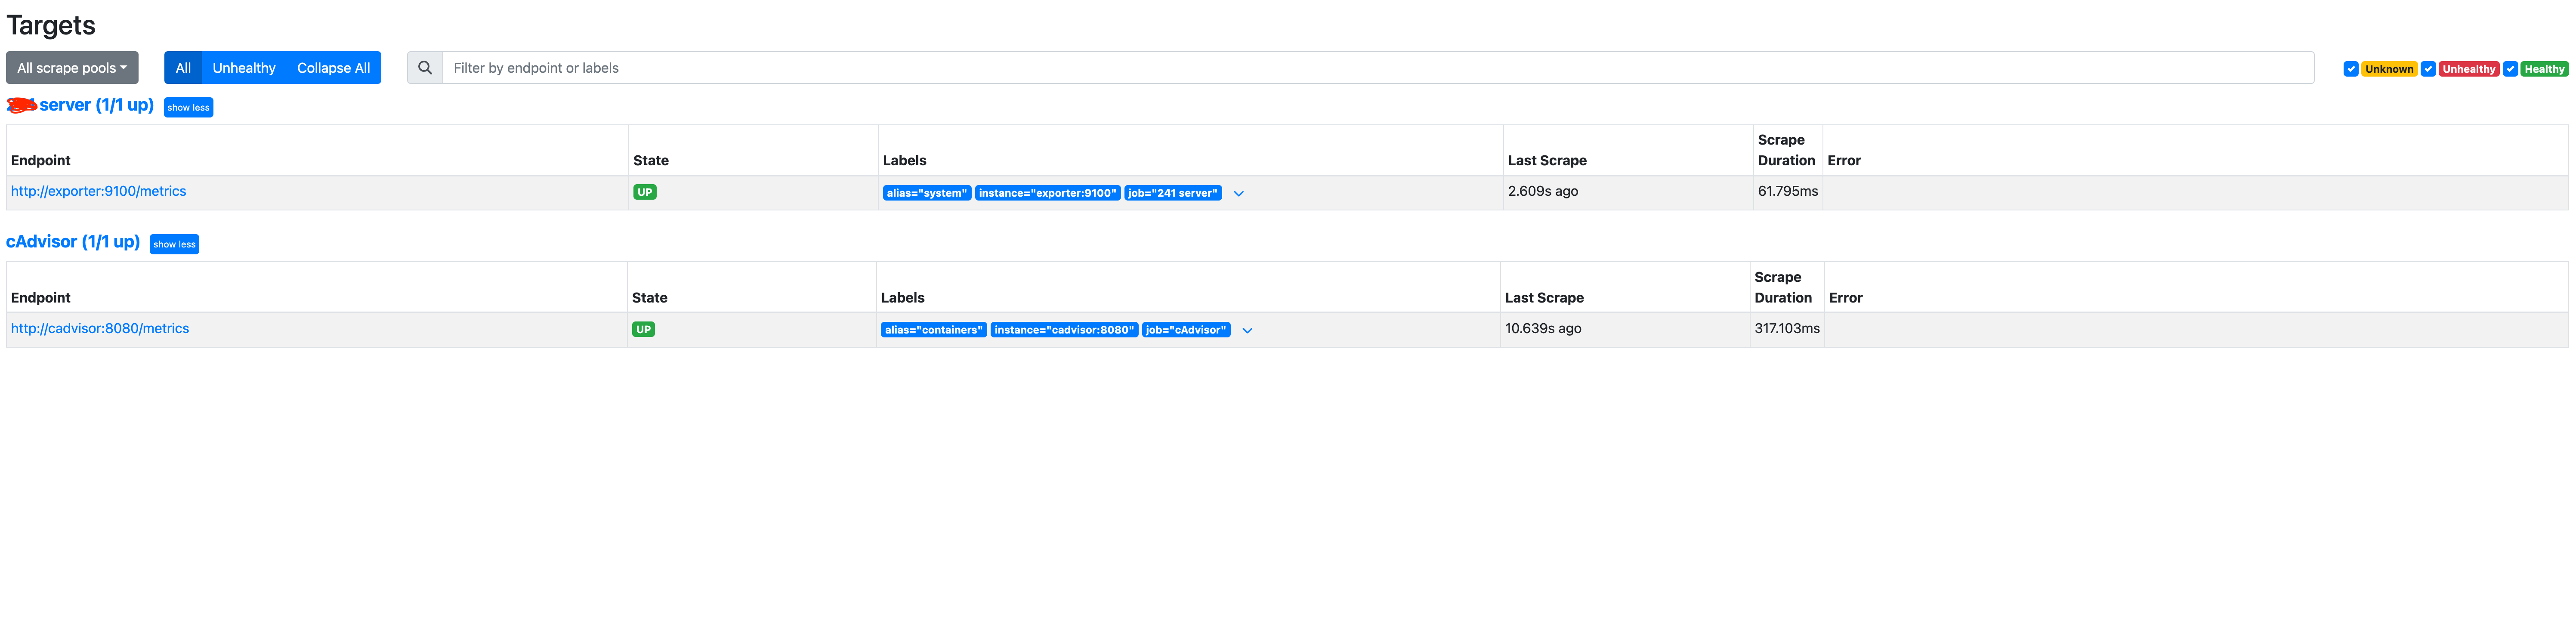
Task: Click the cAdvisor pool heading link
Action: click(x=73, y=242)
